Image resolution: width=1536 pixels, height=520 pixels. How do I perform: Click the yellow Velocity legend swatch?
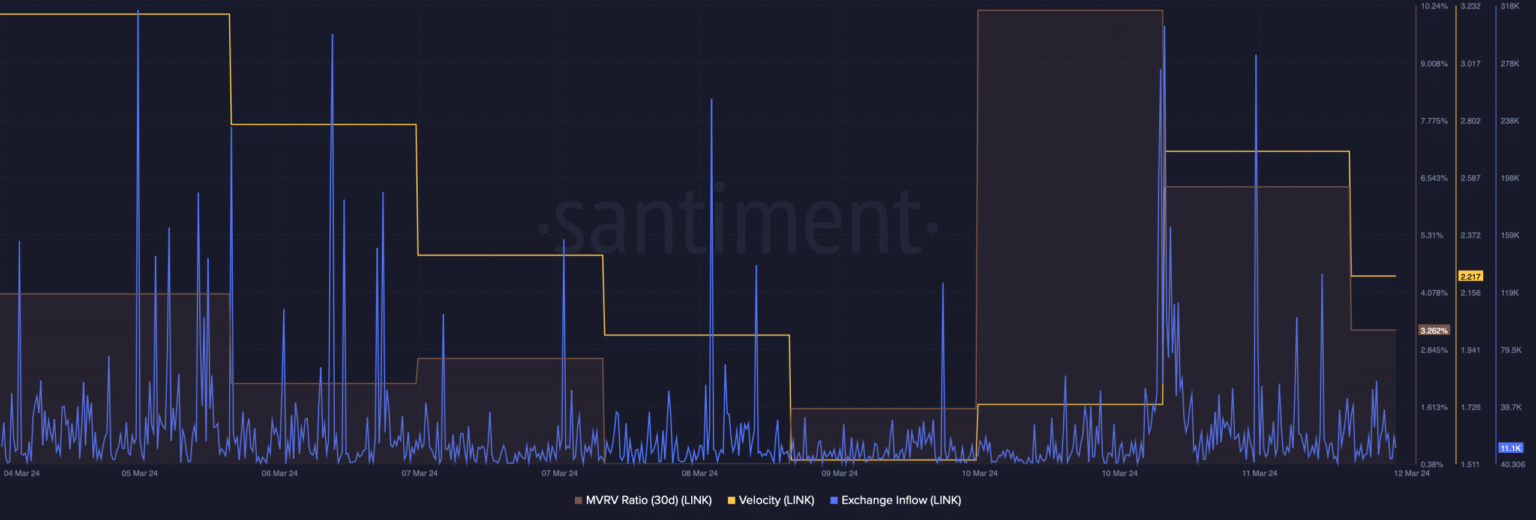point(731,500)
